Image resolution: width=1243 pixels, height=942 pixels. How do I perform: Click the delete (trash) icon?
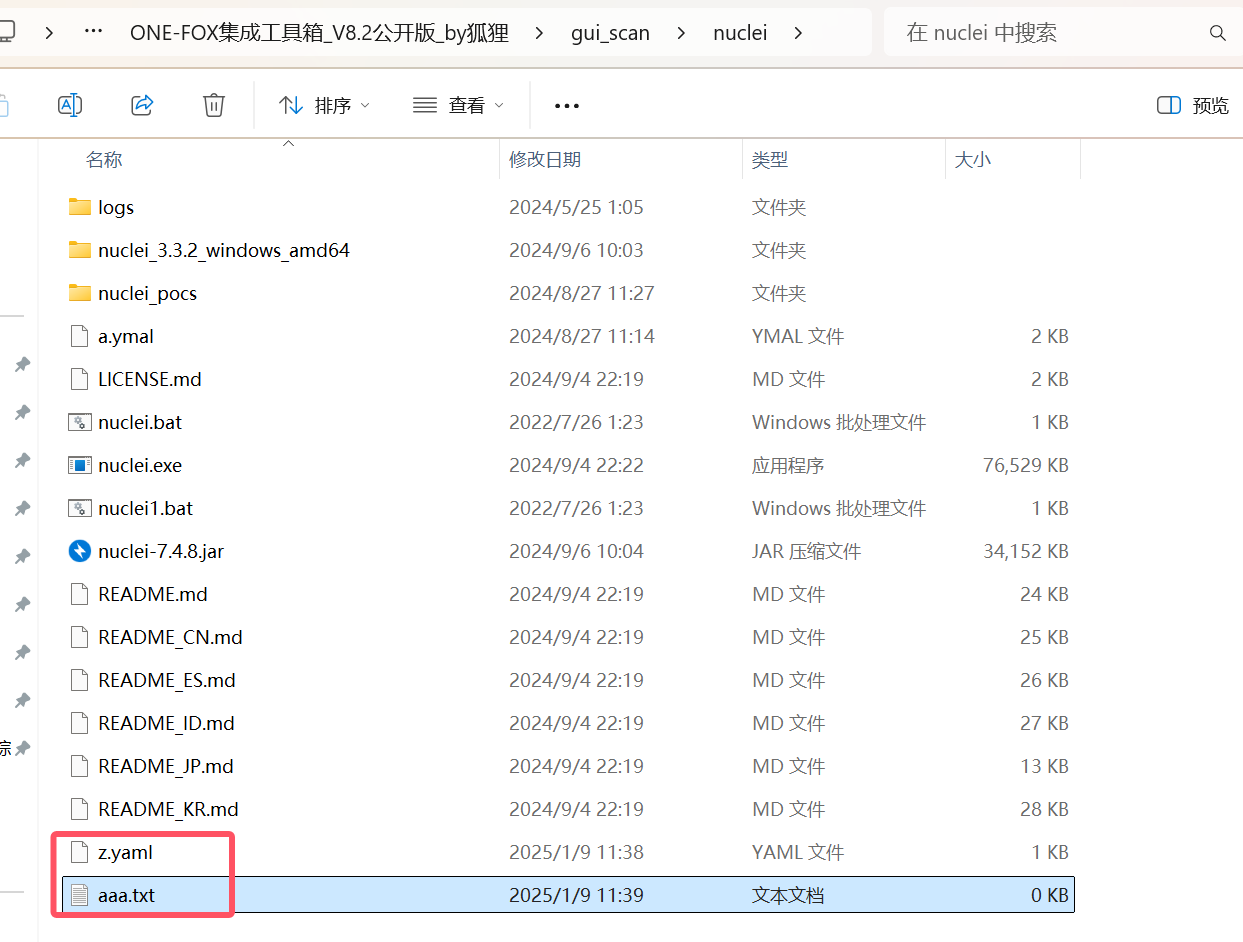[213, 104]
